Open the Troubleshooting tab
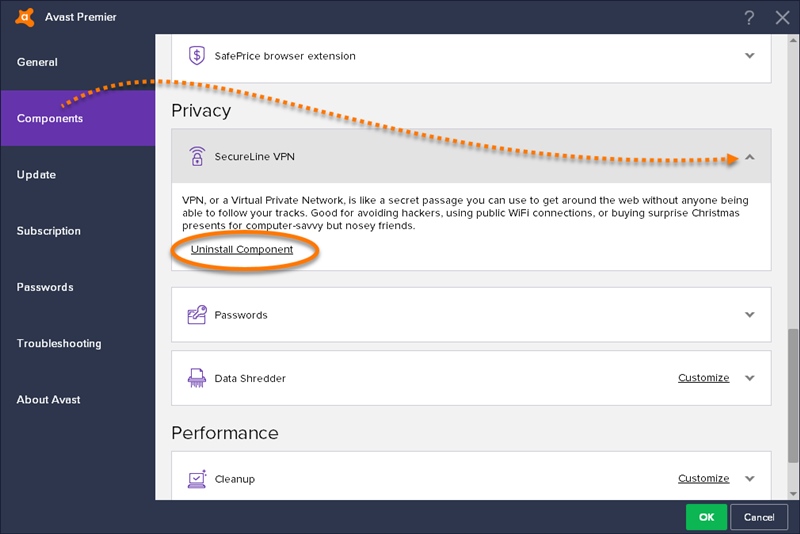Viewport: 800px width, 534px height. tap(78, 343)
